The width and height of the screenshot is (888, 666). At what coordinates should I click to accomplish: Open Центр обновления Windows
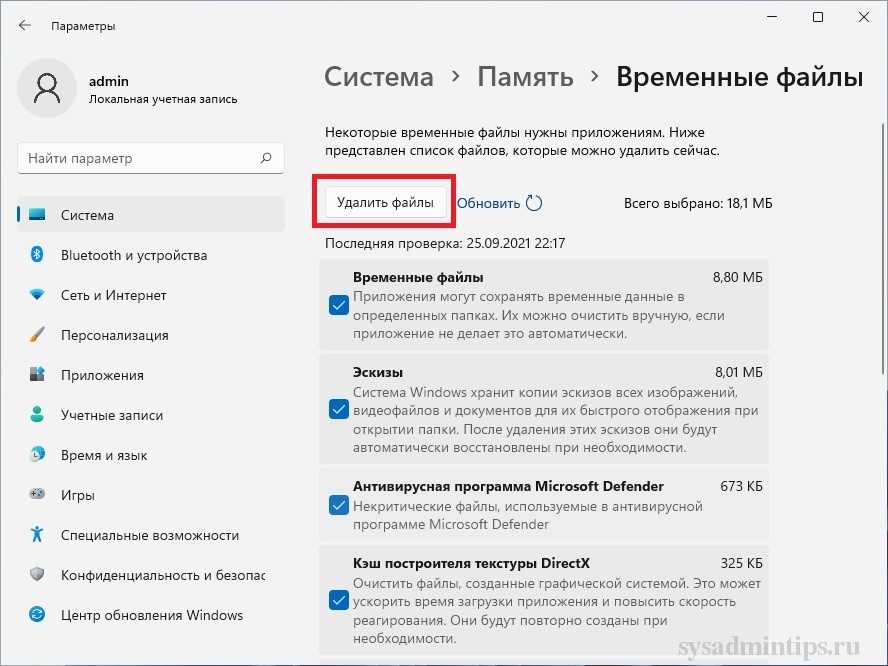(151, 615)
